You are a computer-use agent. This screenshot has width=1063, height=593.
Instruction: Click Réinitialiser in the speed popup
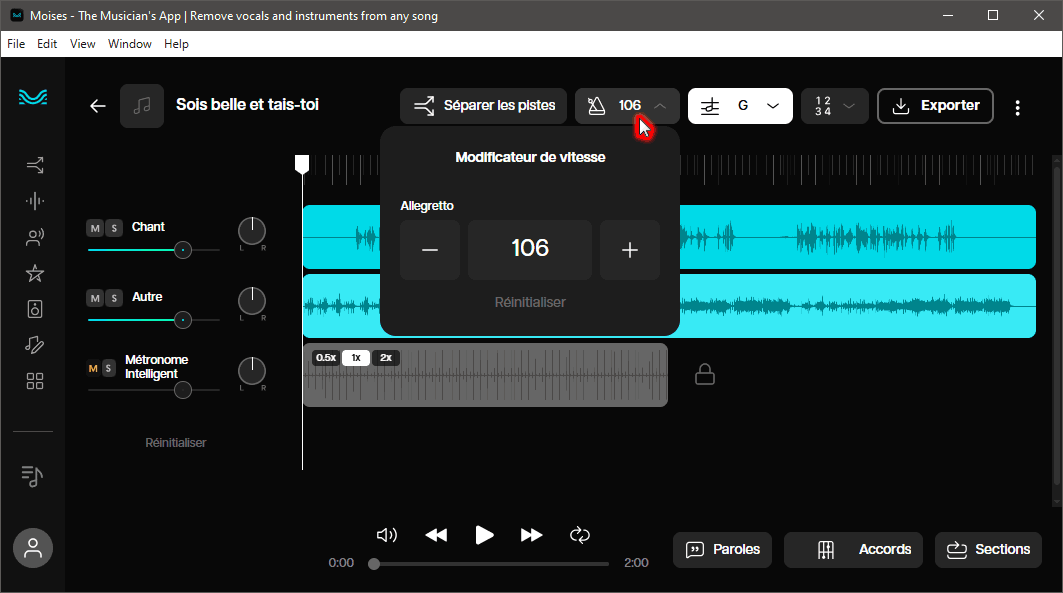point(530,302)
